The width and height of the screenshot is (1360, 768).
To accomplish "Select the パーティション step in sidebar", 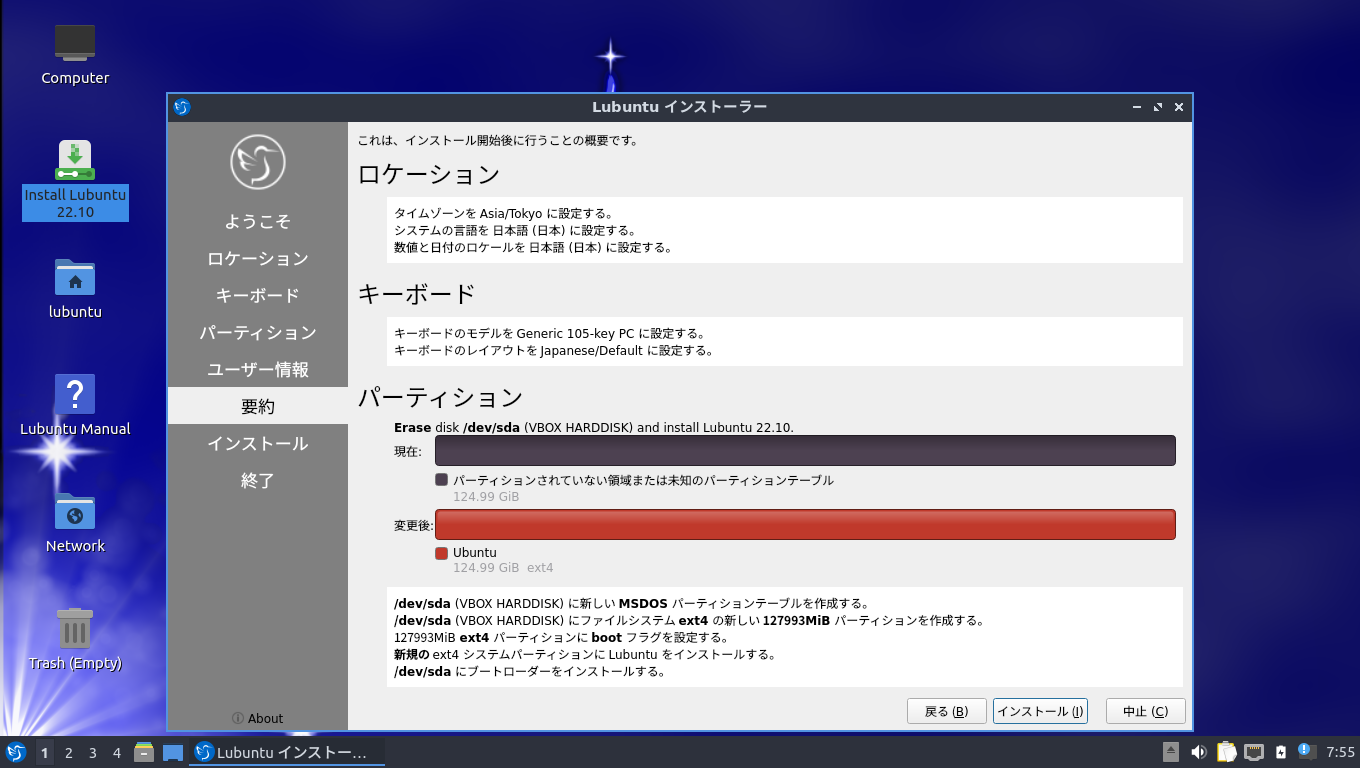I will pyautogui.click(x=258, y=332).
